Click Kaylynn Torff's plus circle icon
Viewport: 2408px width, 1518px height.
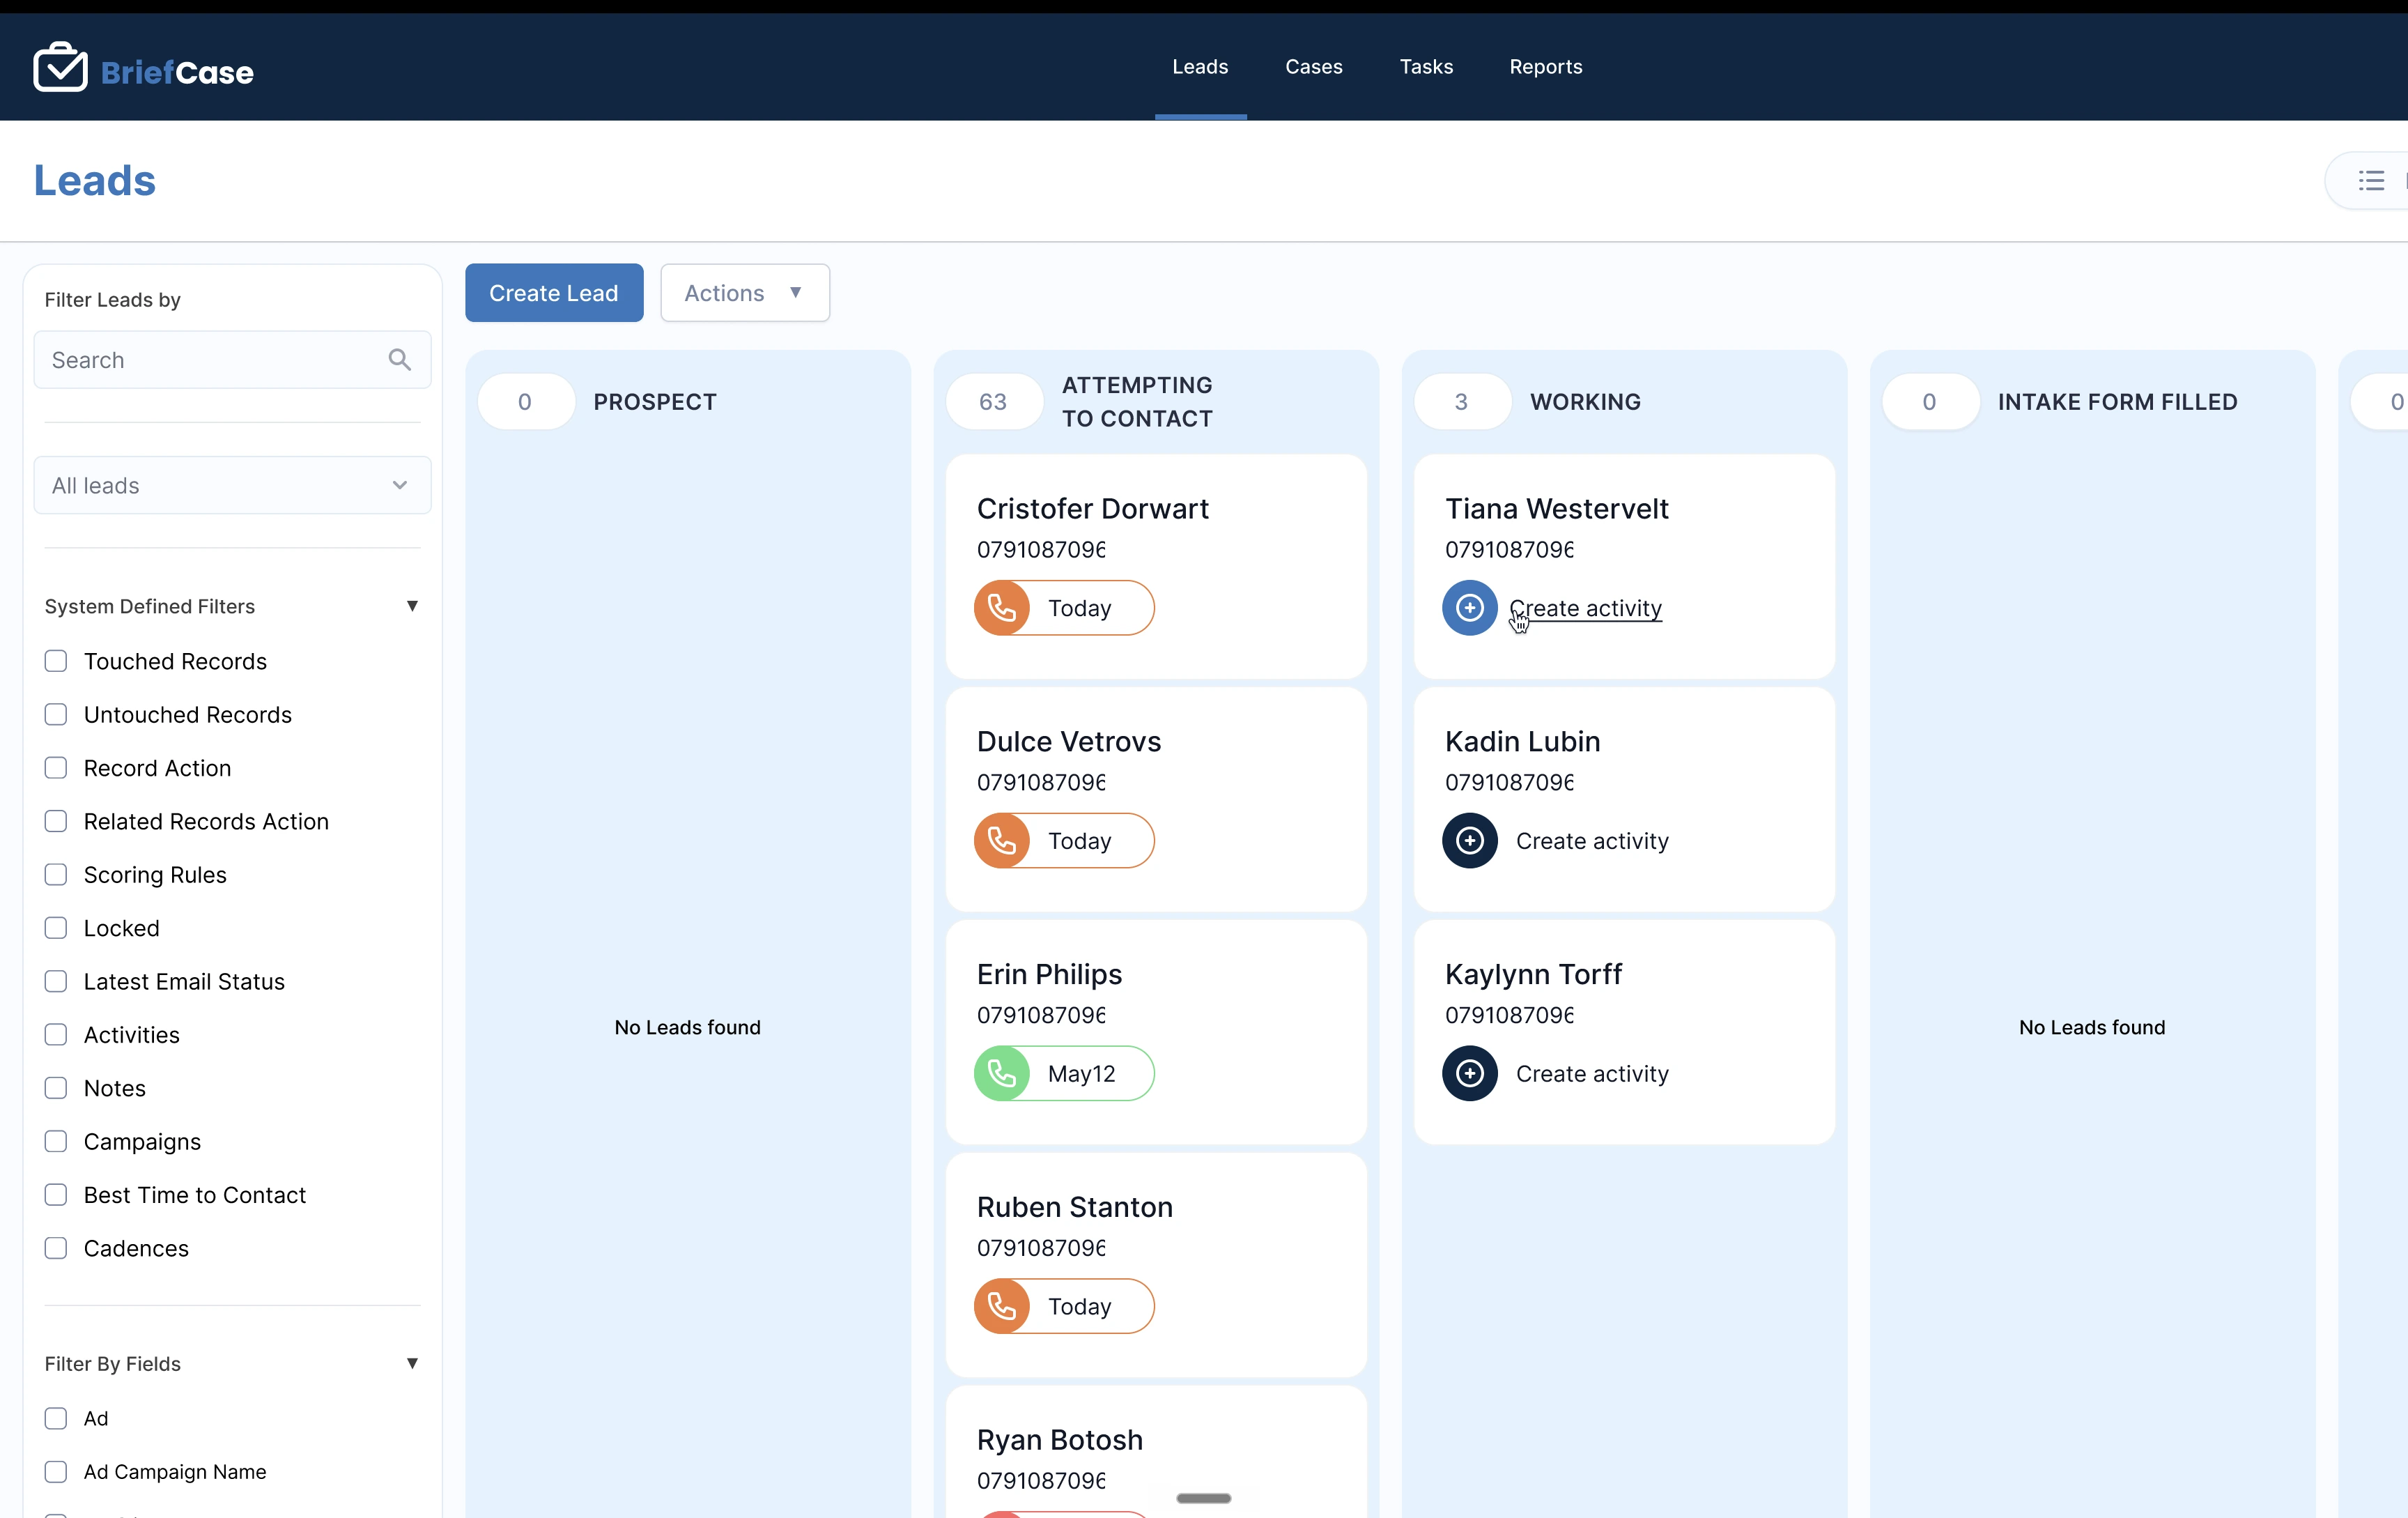(x=1470, y=1074)
